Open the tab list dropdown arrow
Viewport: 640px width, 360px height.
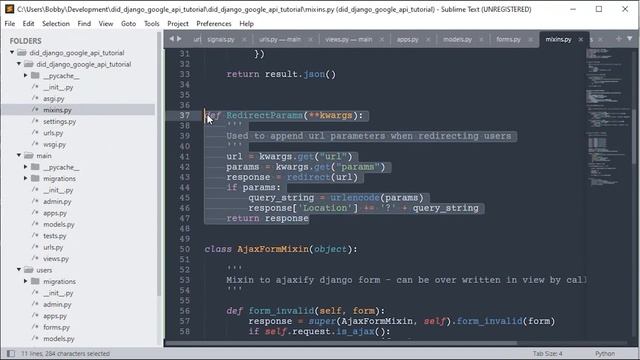(630, 38)
